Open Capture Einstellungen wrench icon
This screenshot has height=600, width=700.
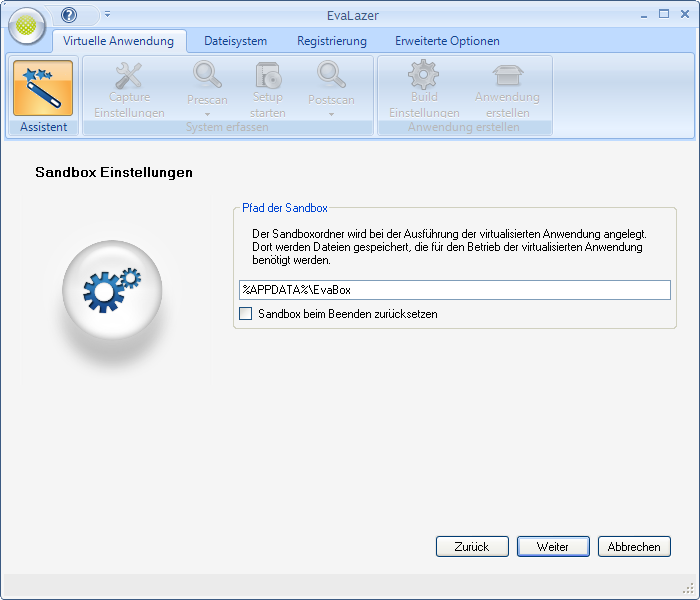129,76
